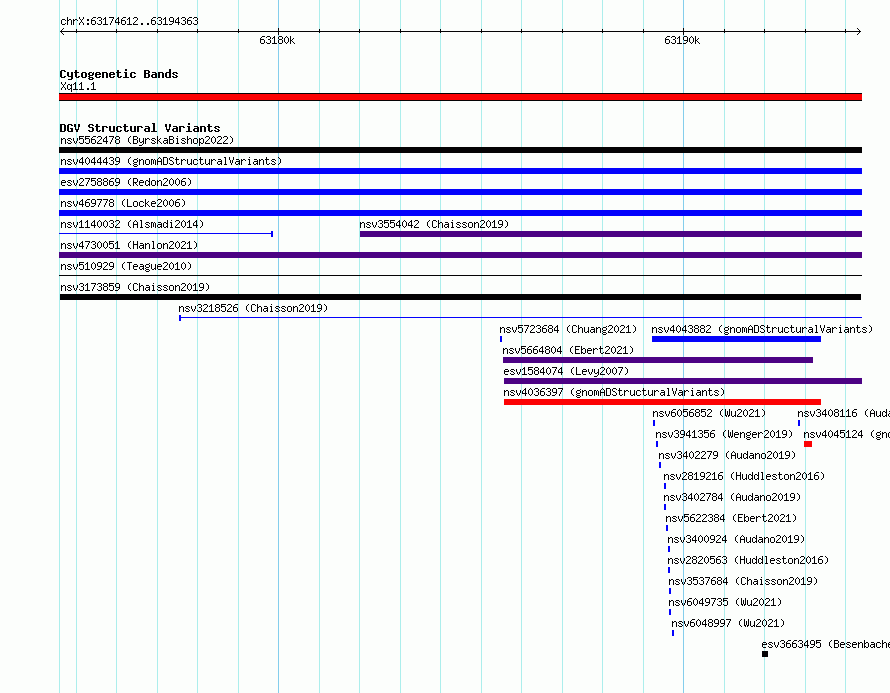This screenshot has width=890, height=693.
Task: Click the purple nsv3554042 variant bar
Action: click(611, 234)
